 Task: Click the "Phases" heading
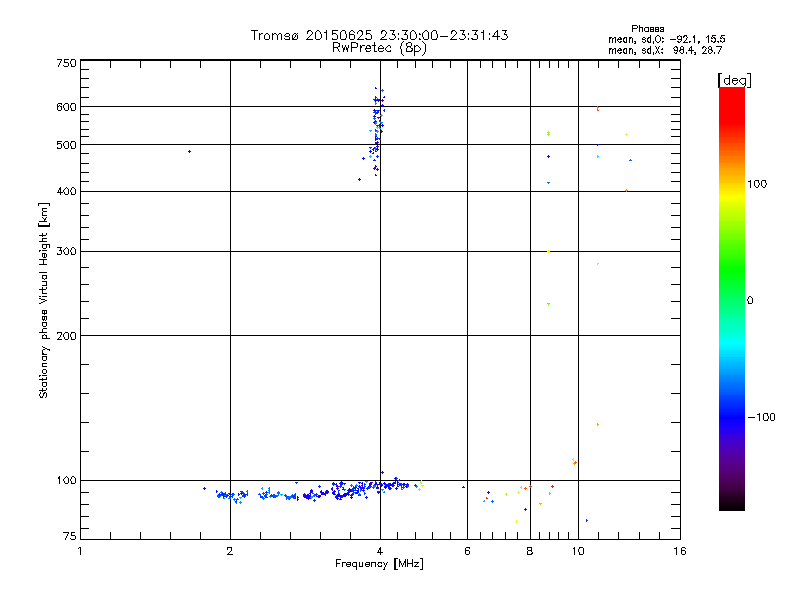(647, 29)
